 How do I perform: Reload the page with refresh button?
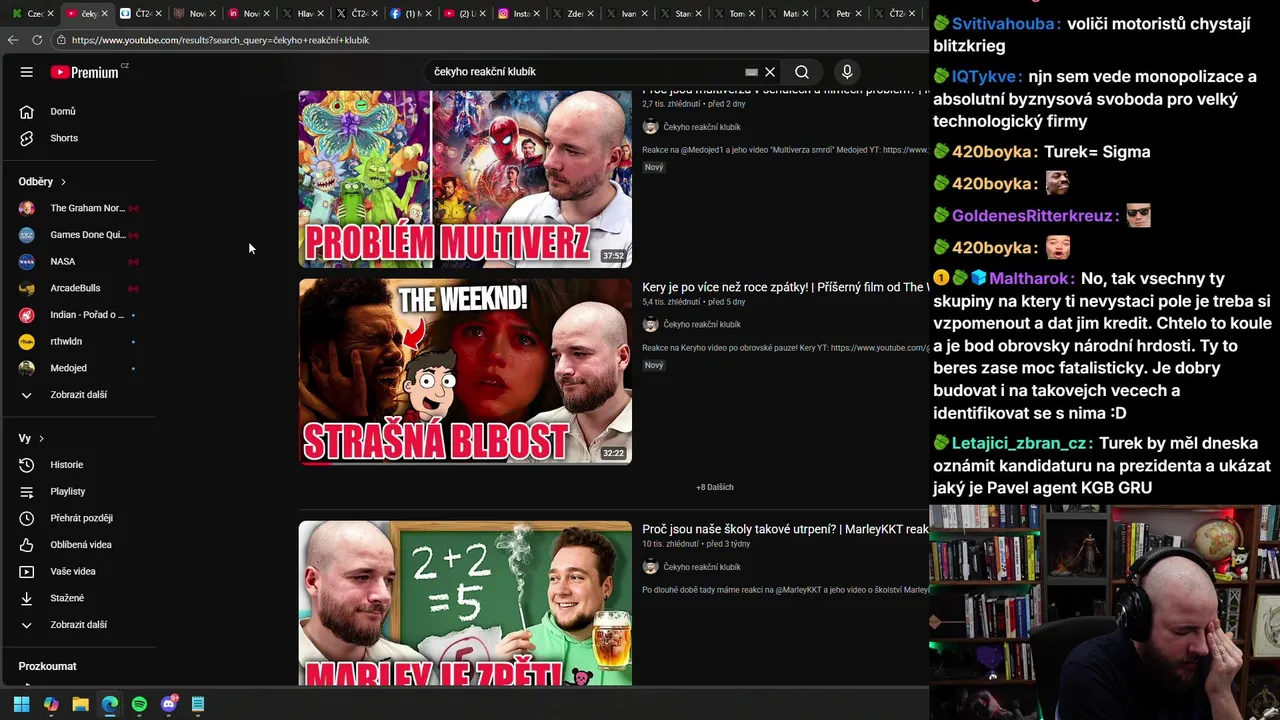point(37,40)
